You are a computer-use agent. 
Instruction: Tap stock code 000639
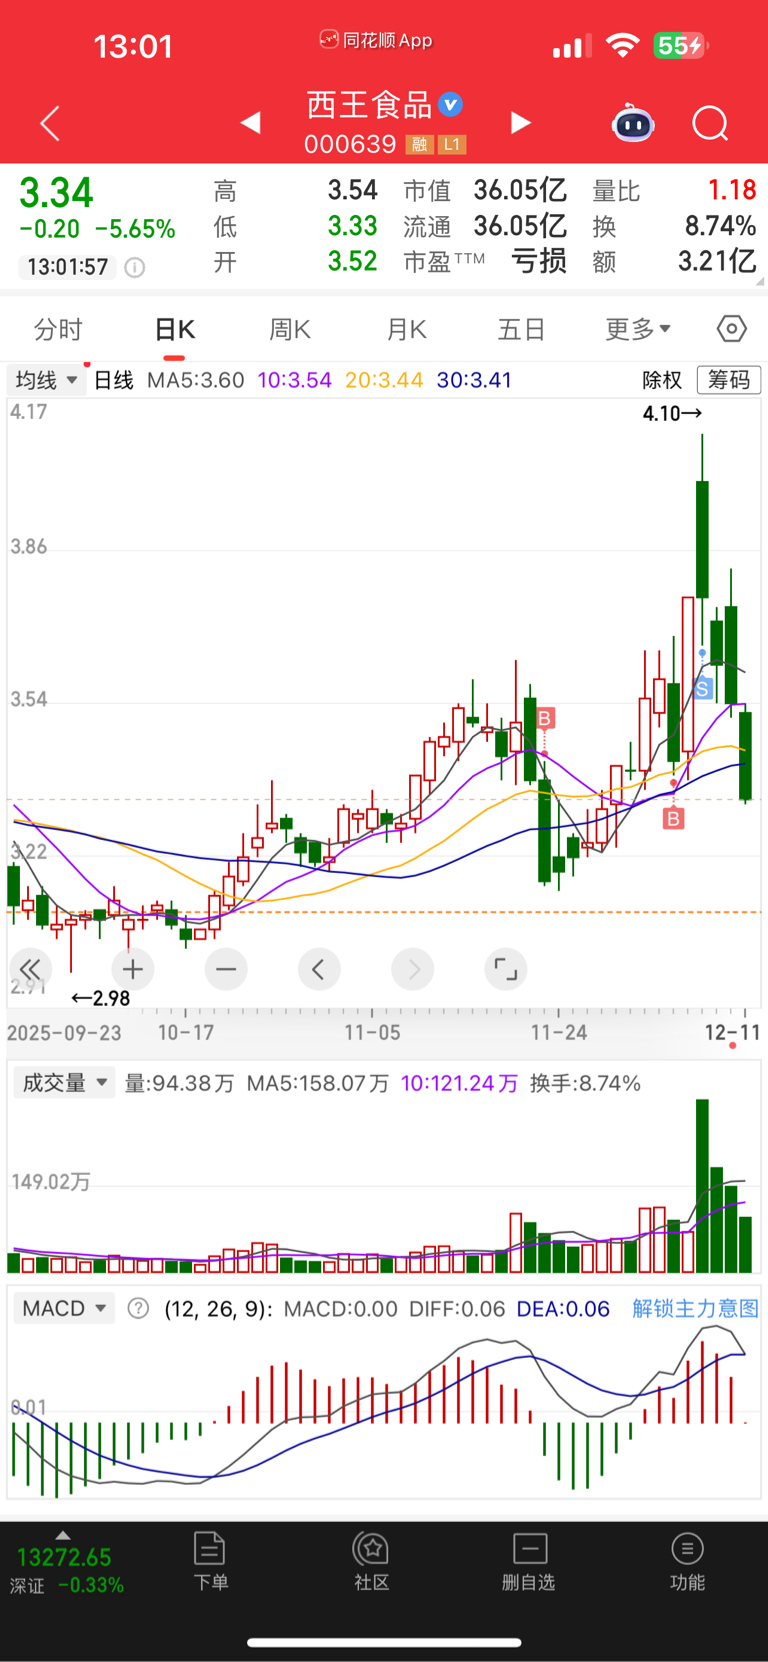coord(350,145)
